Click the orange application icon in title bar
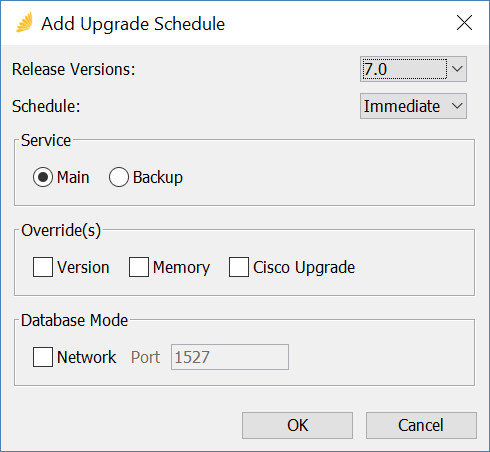 click(24, 23)
